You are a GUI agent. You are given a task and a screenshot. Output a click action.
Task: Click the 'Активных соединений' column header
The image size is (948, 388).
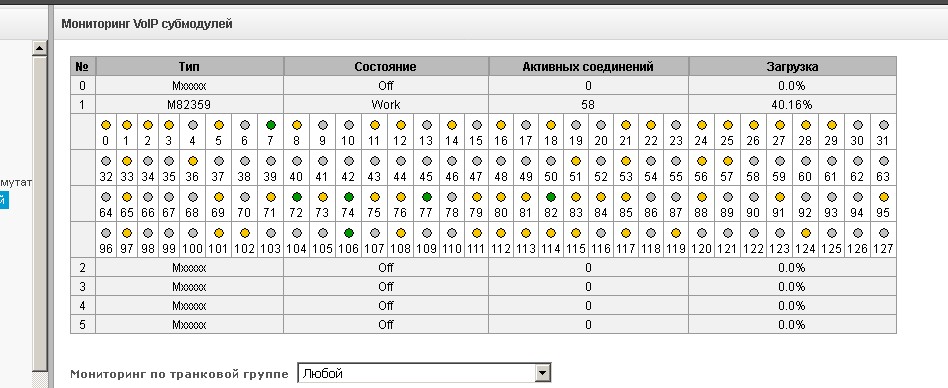[x=588, y=66]
